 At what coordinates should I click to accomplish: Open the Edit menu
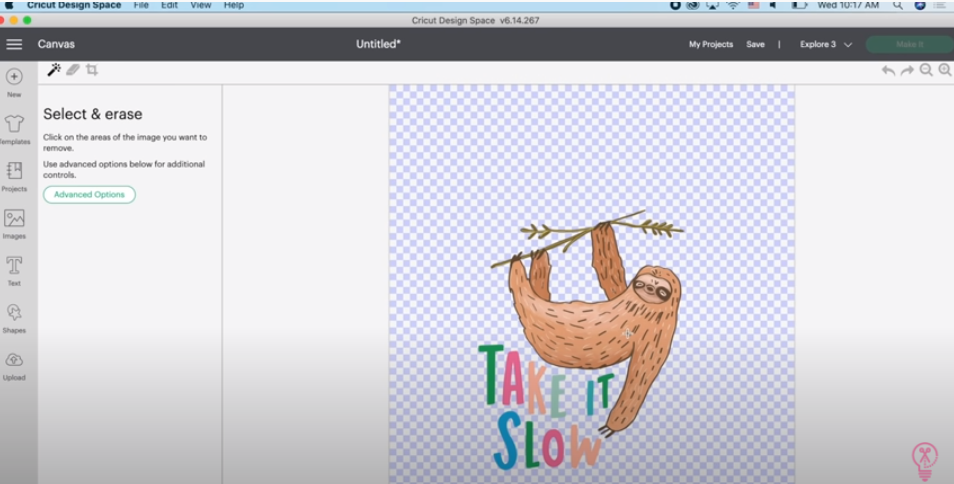click(169, 5)
